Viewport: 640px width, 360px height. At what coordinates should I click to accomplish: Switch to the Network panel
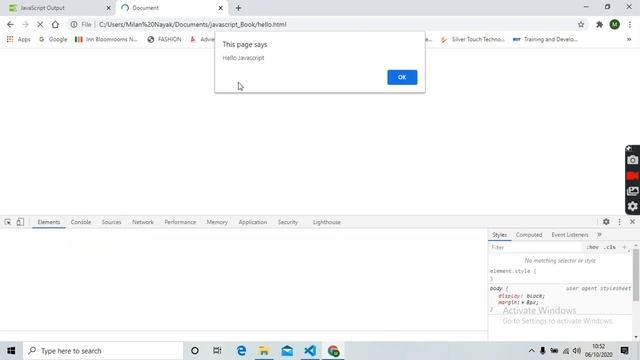click(143, 222)
